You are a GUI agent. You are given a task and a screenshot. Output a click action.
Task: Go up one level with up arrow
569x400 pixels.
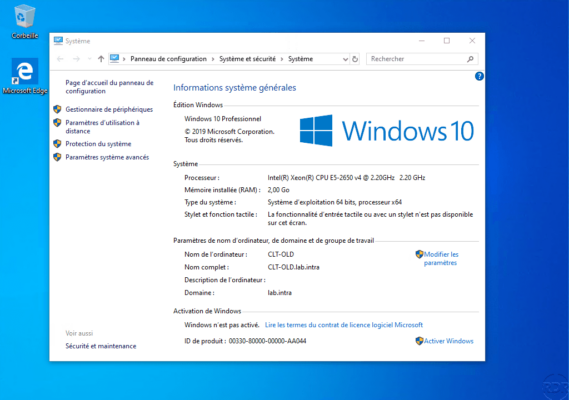(101, 59)
